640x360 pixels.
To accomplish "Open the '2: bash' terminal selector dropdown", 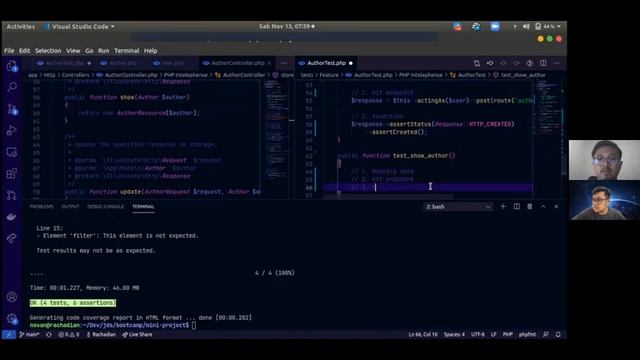I will pos(458,207).
